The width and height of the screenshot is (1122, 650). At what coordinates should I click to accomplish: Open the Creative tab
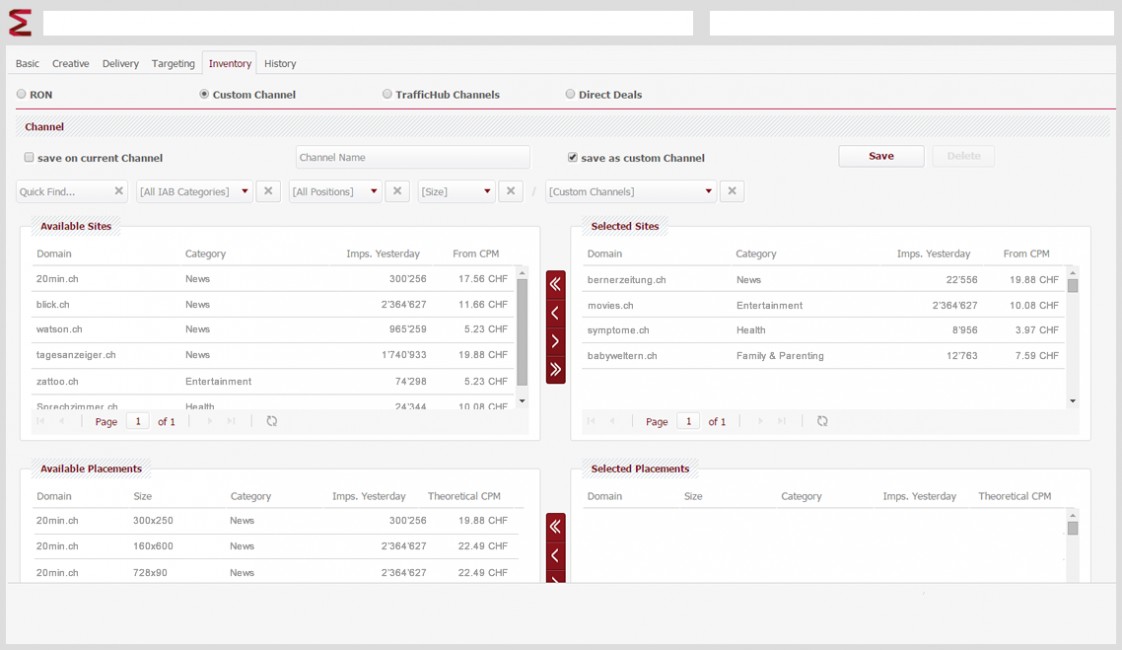[x=71, y=64]
